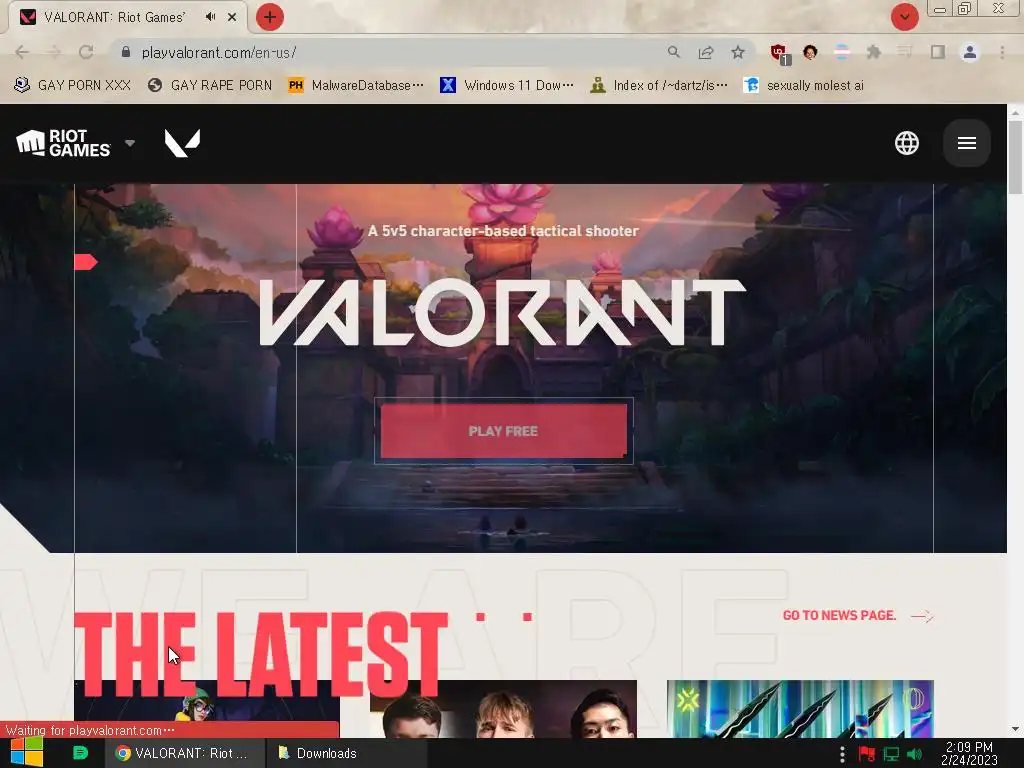Switch to the VALORANT Chrome taskbar item
This screenshot has height=768, width=1024.
click(185, 753)
